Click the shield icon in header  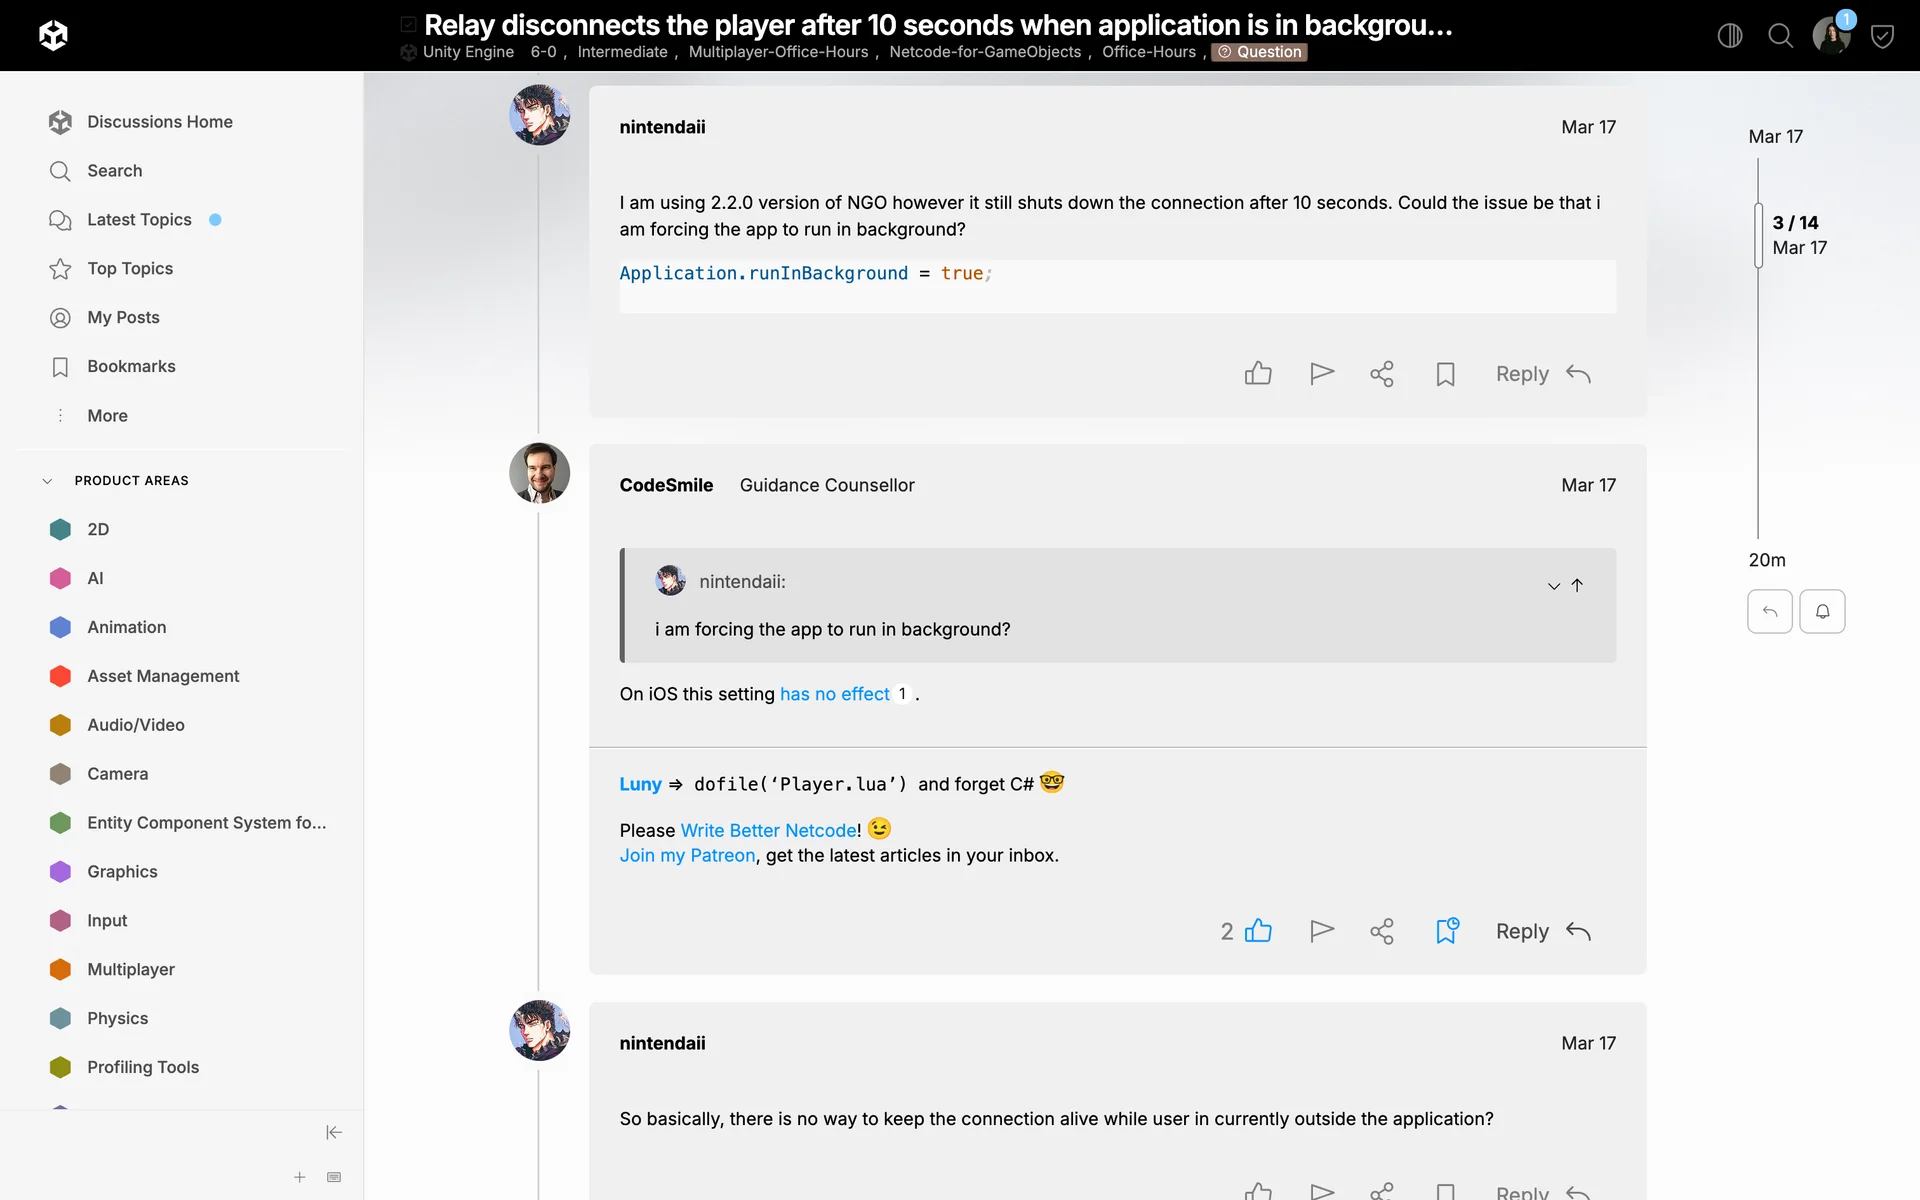1882,37
